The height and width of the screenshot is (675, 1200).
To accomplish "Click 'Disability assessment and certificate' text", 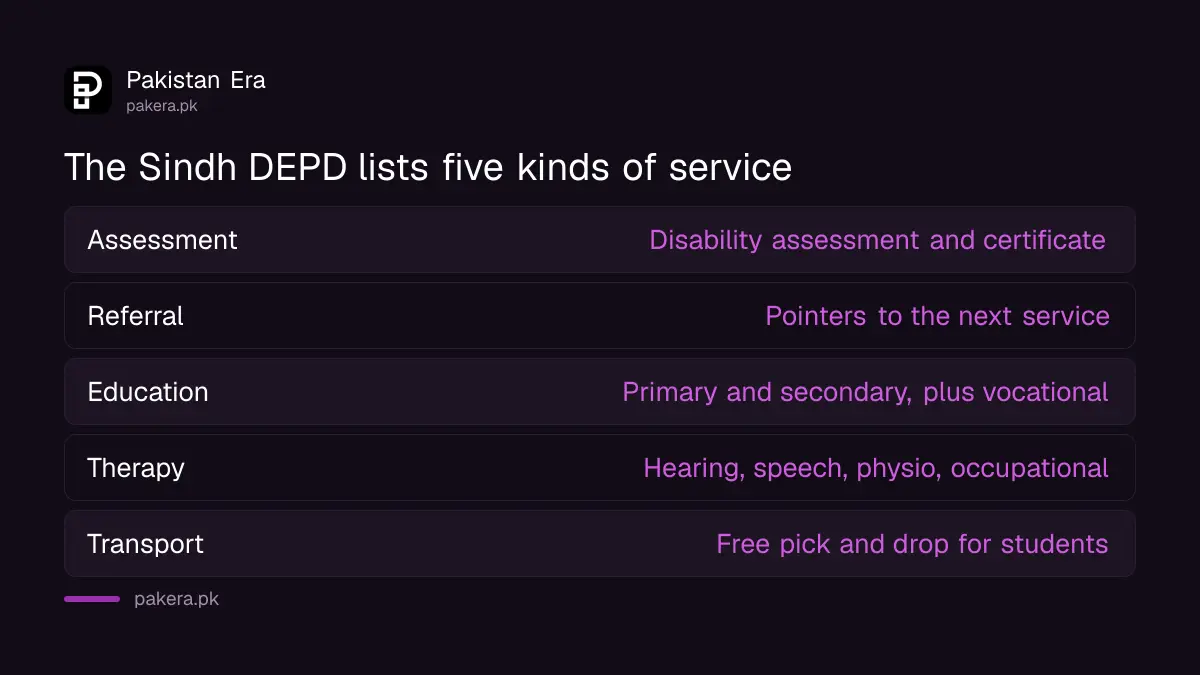I will coord(877,240).
